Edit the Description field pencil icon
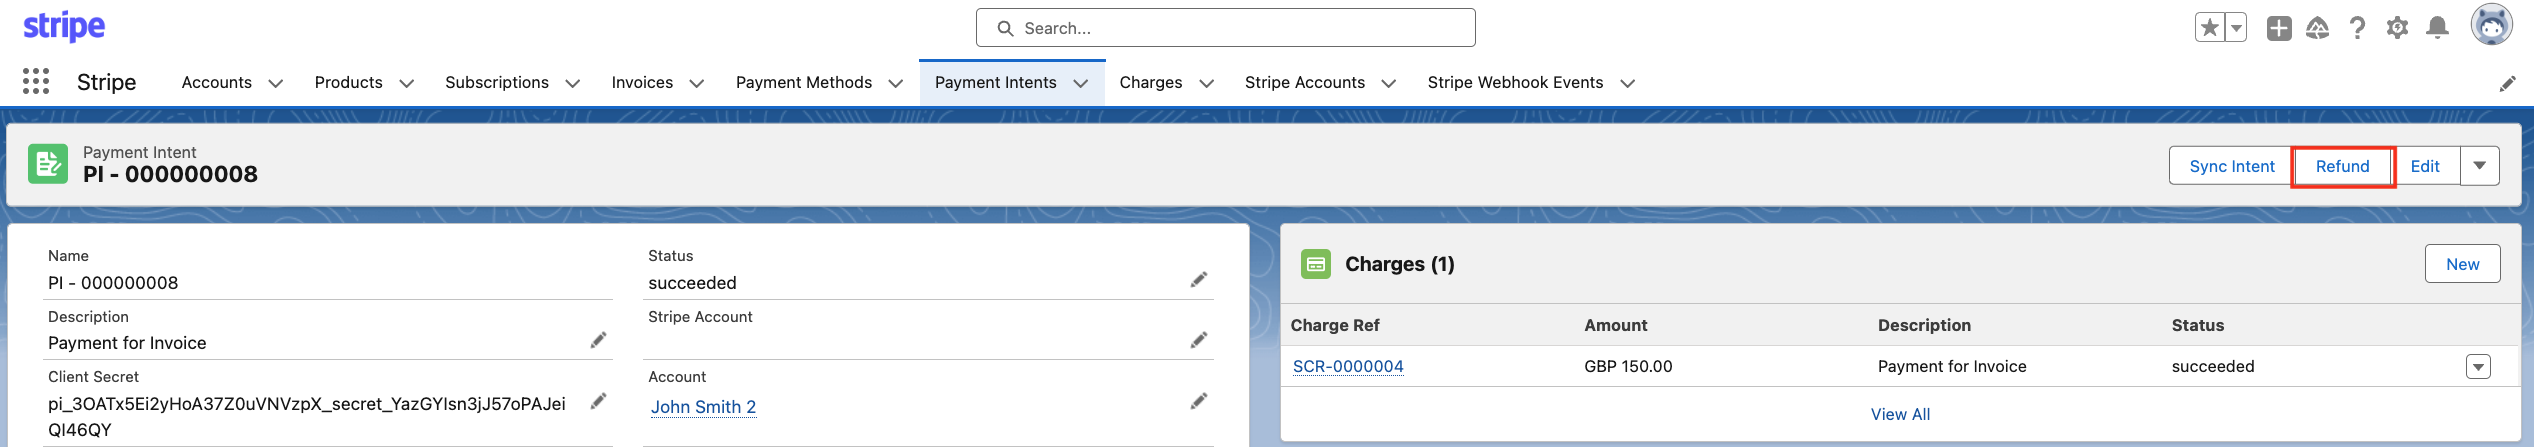The width and height of the screenshot is (2534, 447). point(598,341)
